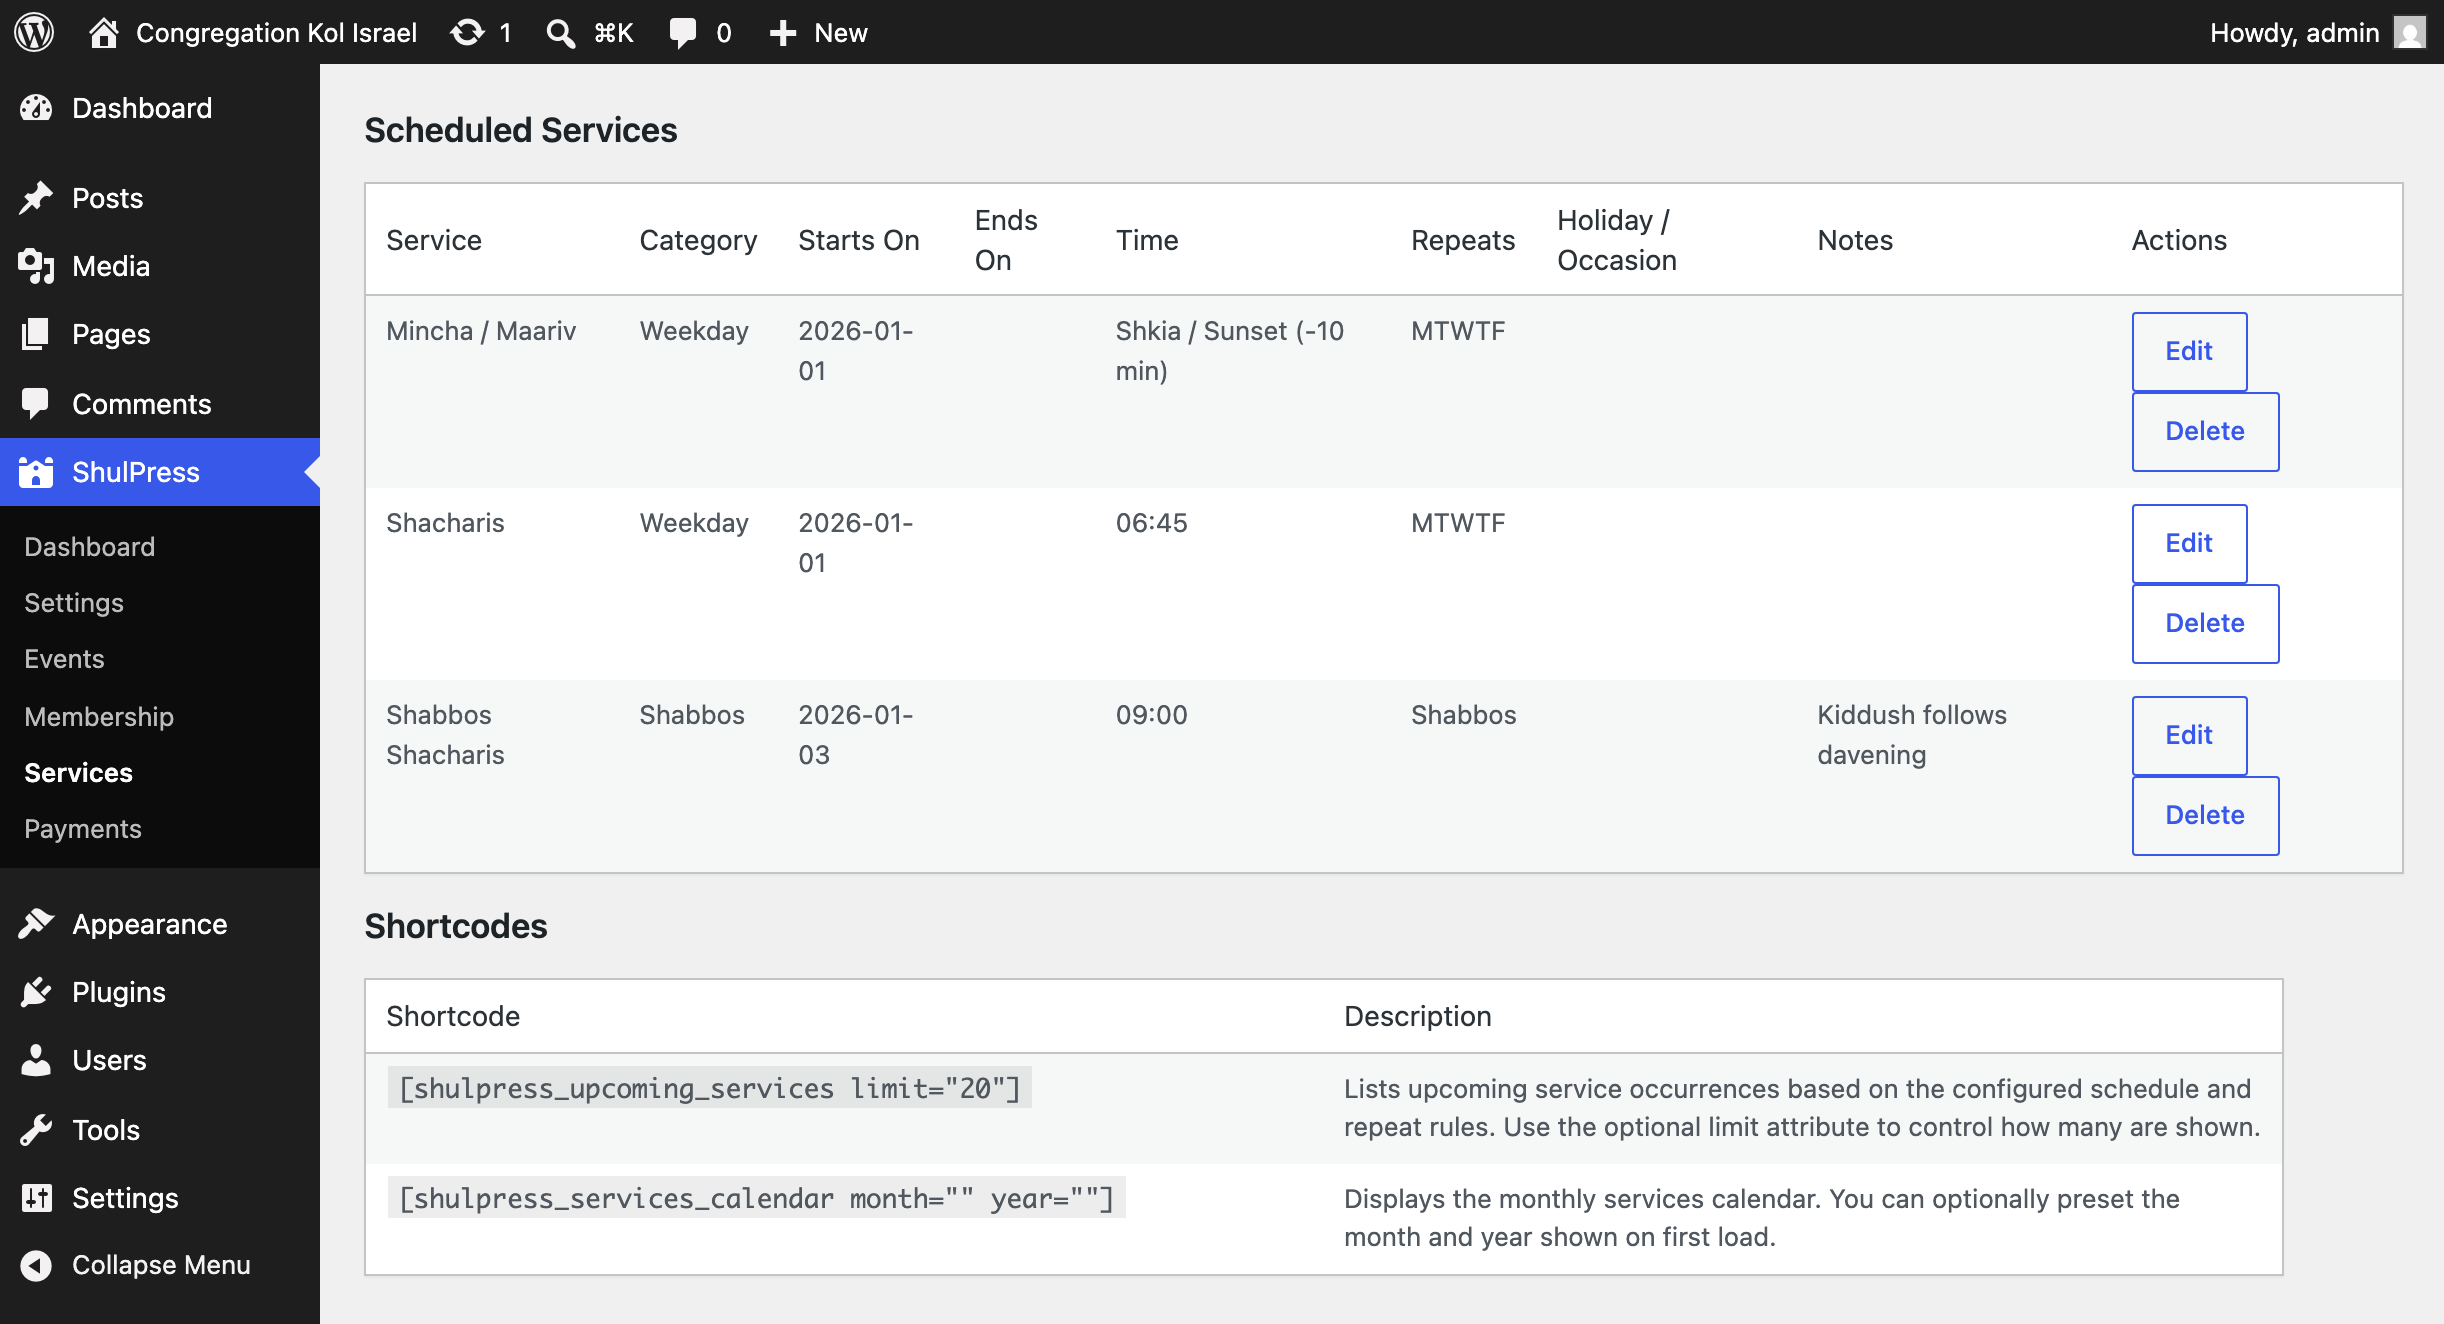Go to ShulPress Membership page

click(x=99, y=716)
